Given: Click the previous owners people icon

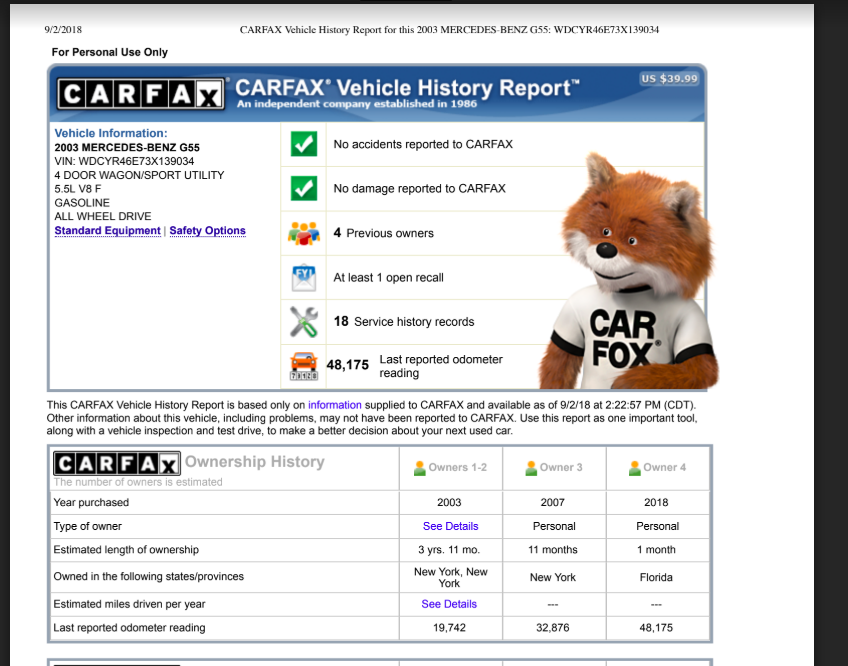Looking at the screenshot, I should click(x=304, y=233).
